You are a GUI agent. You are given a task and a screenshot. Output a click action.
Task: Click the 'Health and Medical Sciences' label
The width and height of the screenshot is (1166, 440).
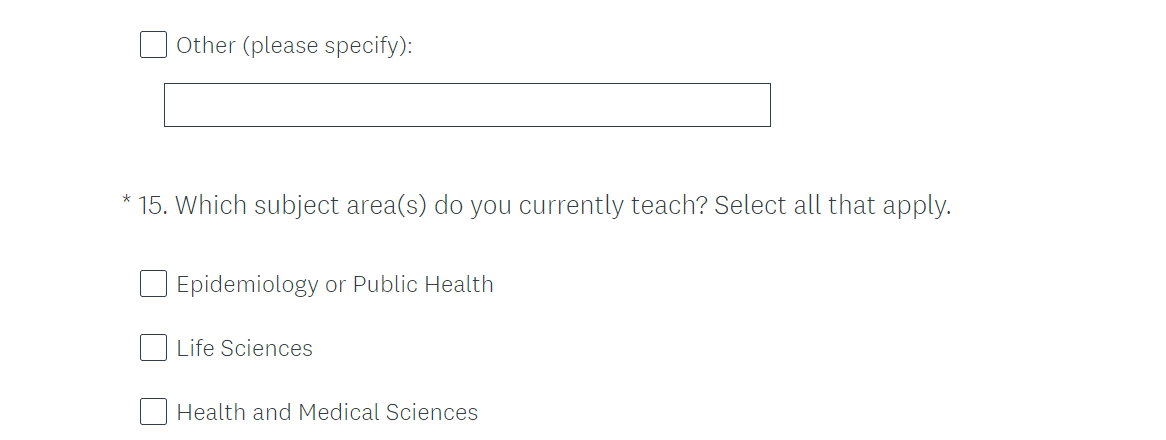pos(327,412)
